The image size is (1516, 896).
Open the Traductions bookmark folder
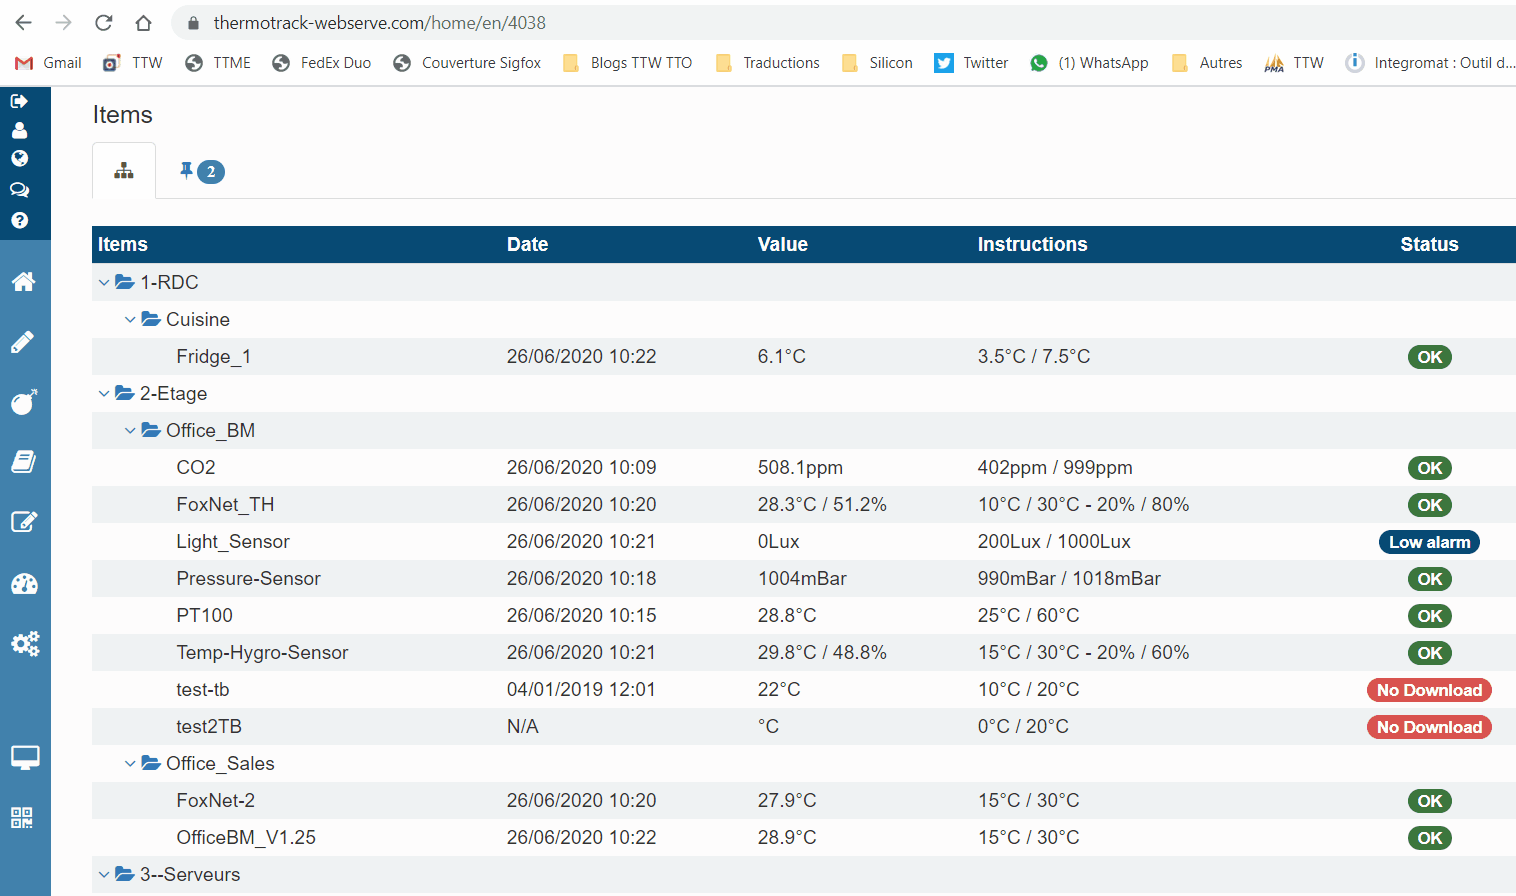tap(768, 63)
